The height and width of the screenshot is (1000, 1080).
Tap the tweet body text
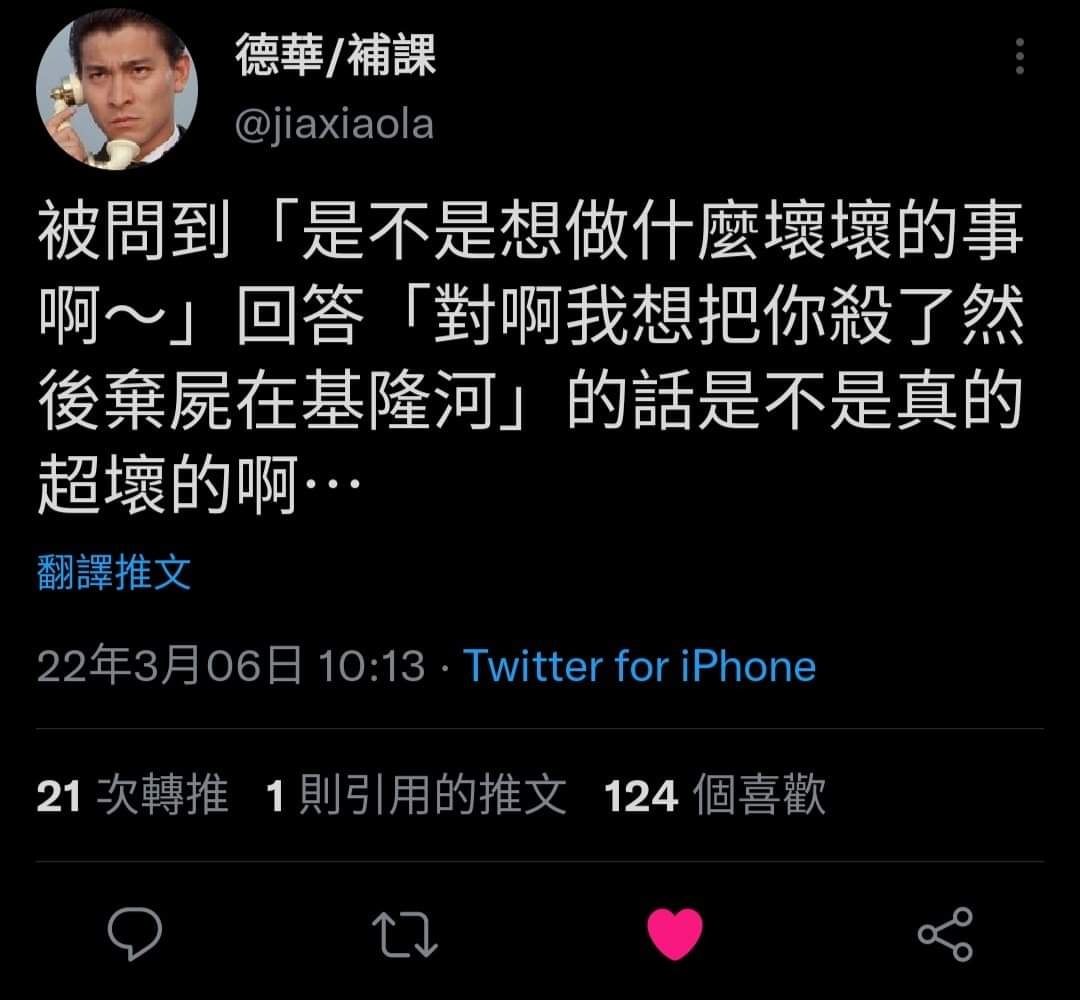530,358
